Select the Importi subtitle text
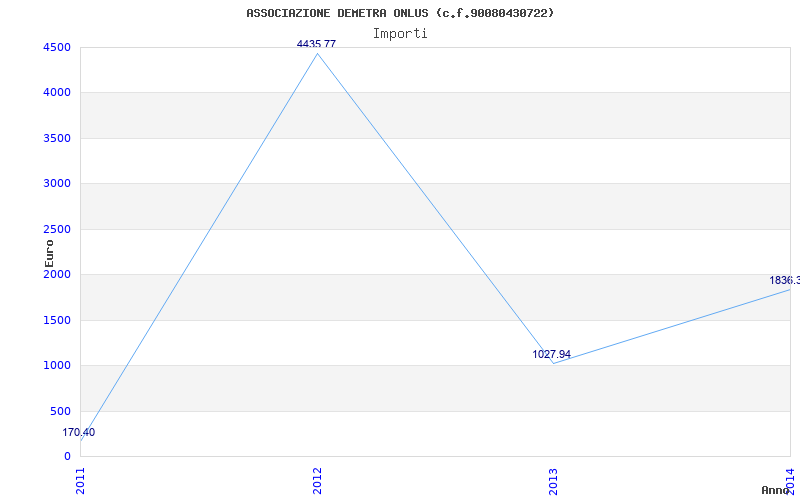800x500 pixels. coord(400,34)
